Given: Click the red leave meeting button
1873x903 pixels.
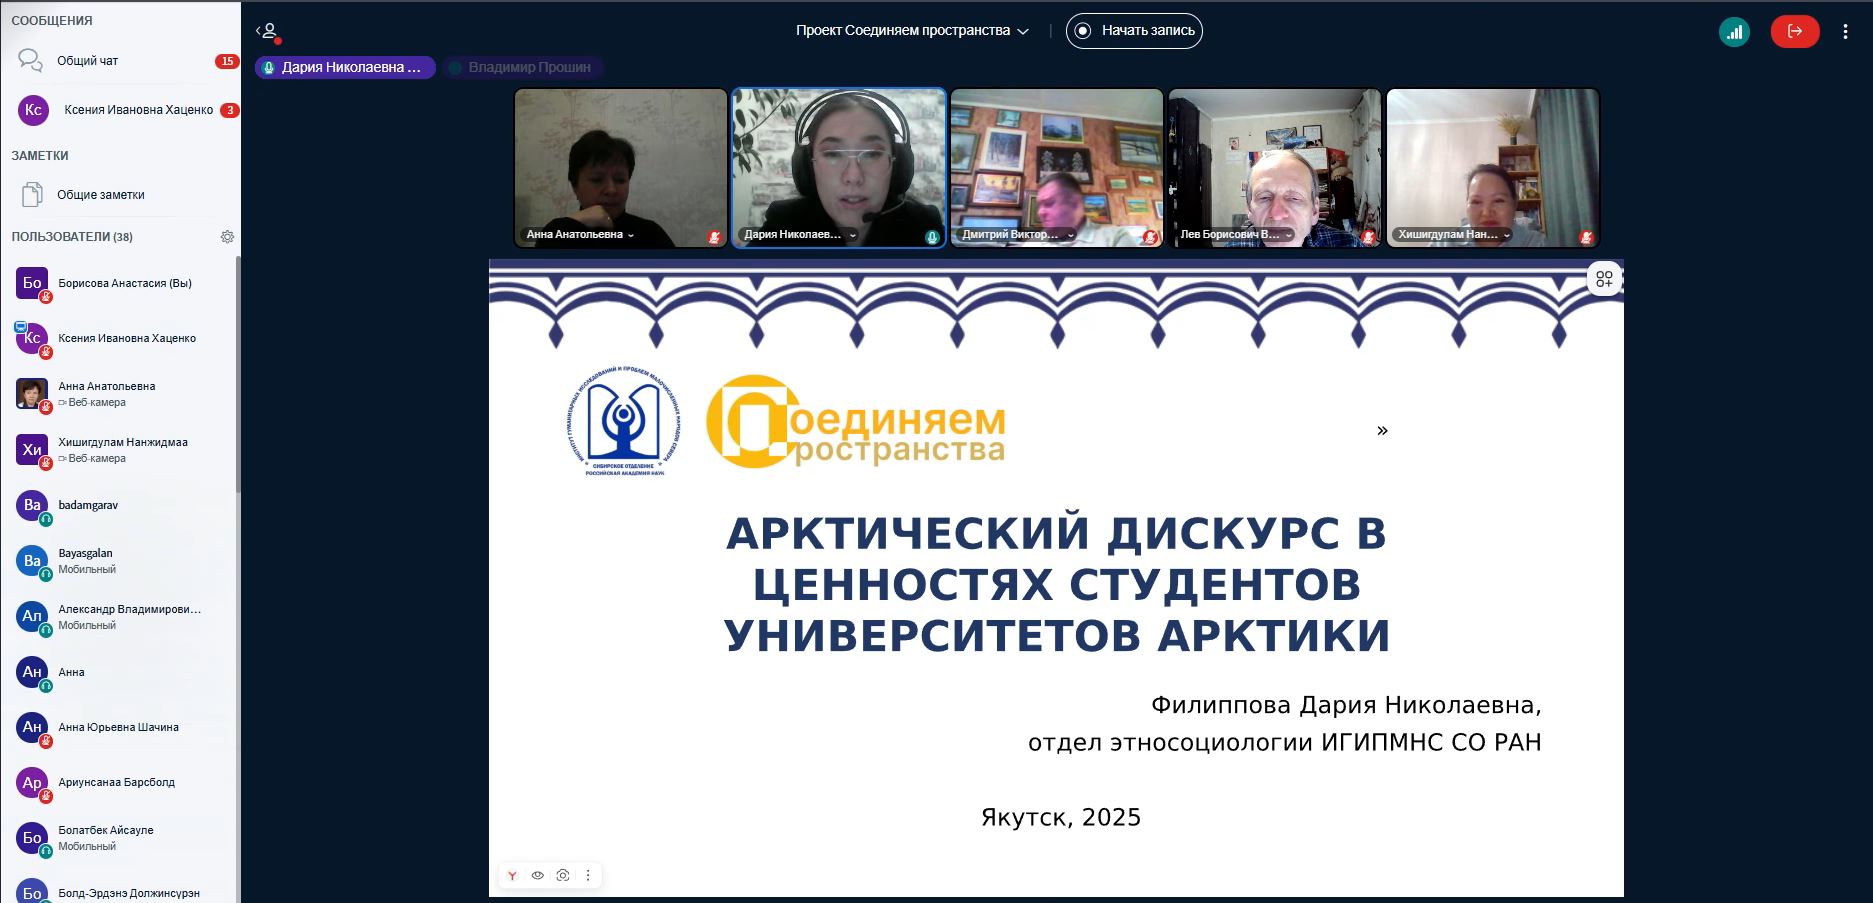Looking at the screenshot, I should coord(1794,32).
